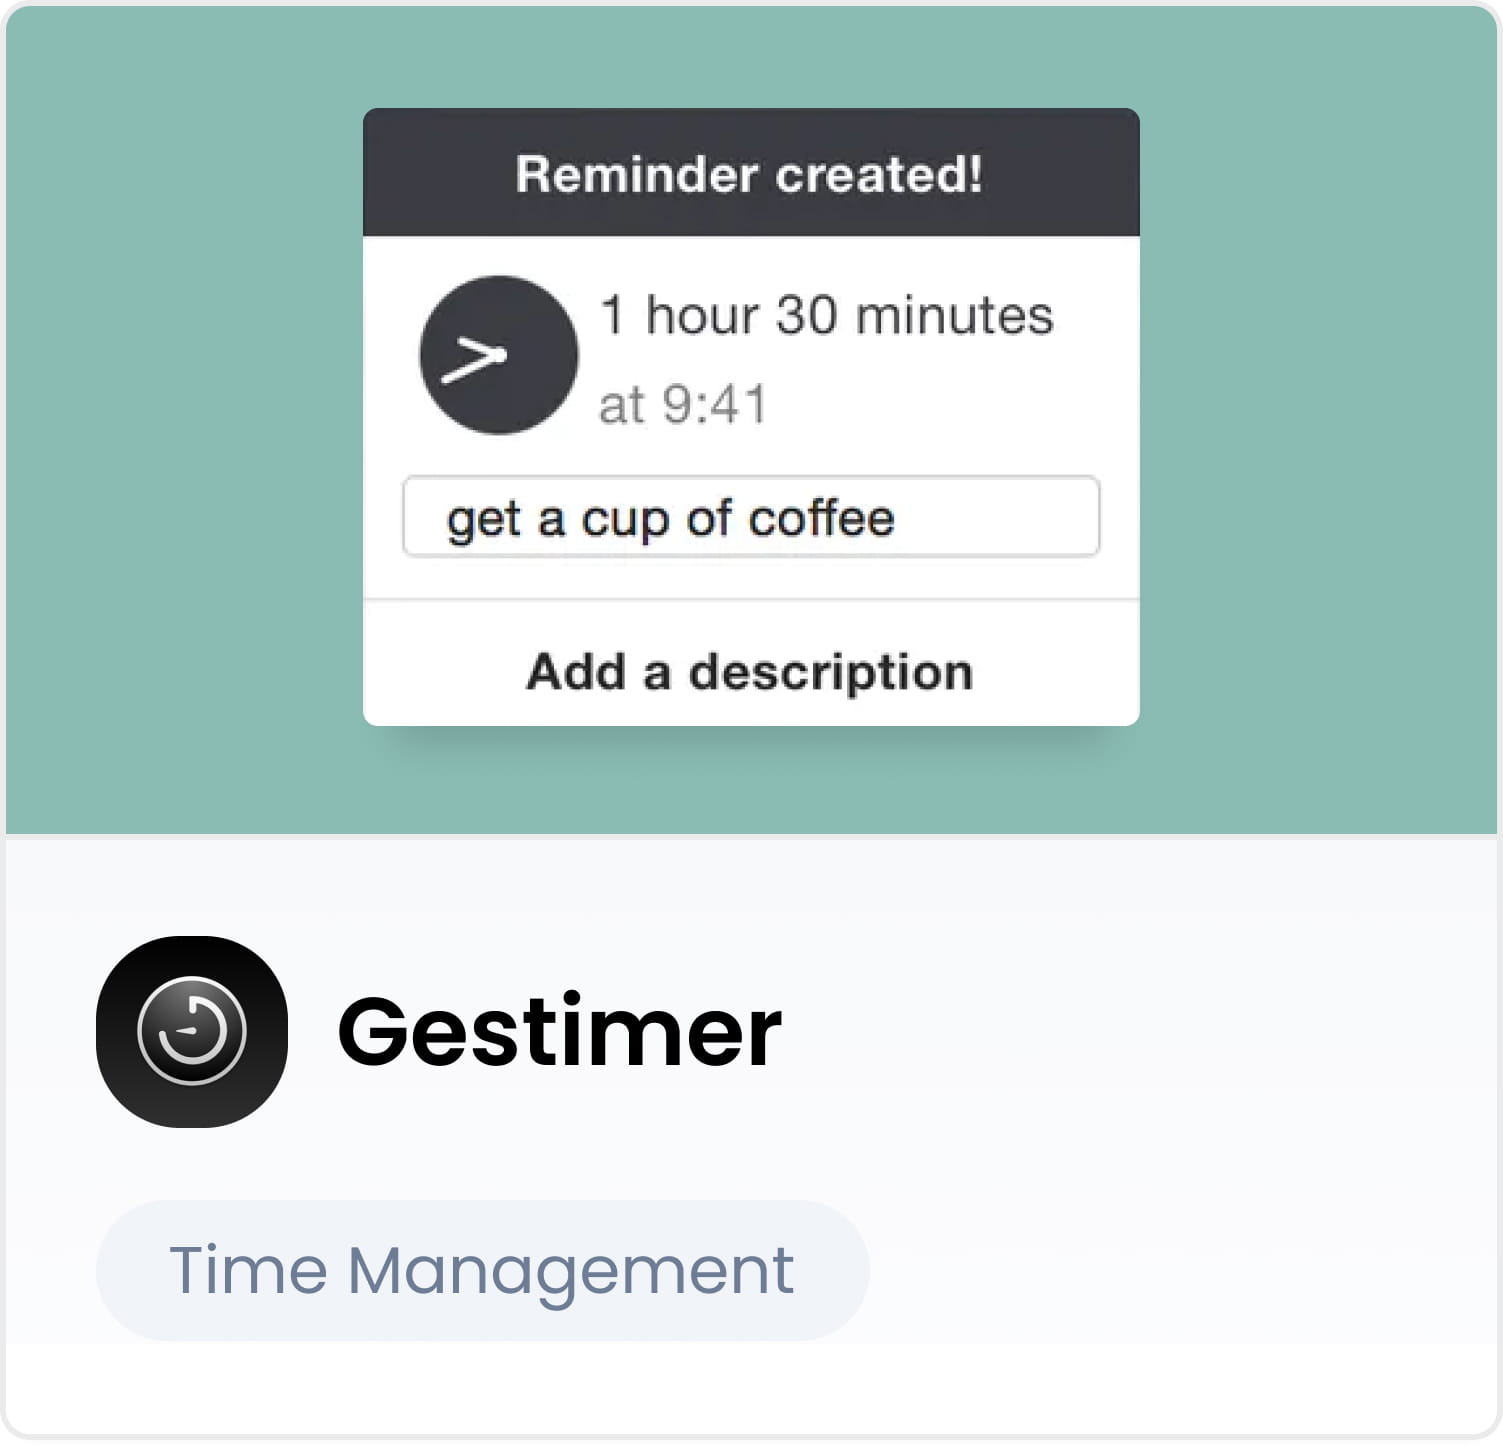1503x1452 pixels.
Task: Open the Gestimer app icon
Action: pyautogui.click(x=192, y=1031)
